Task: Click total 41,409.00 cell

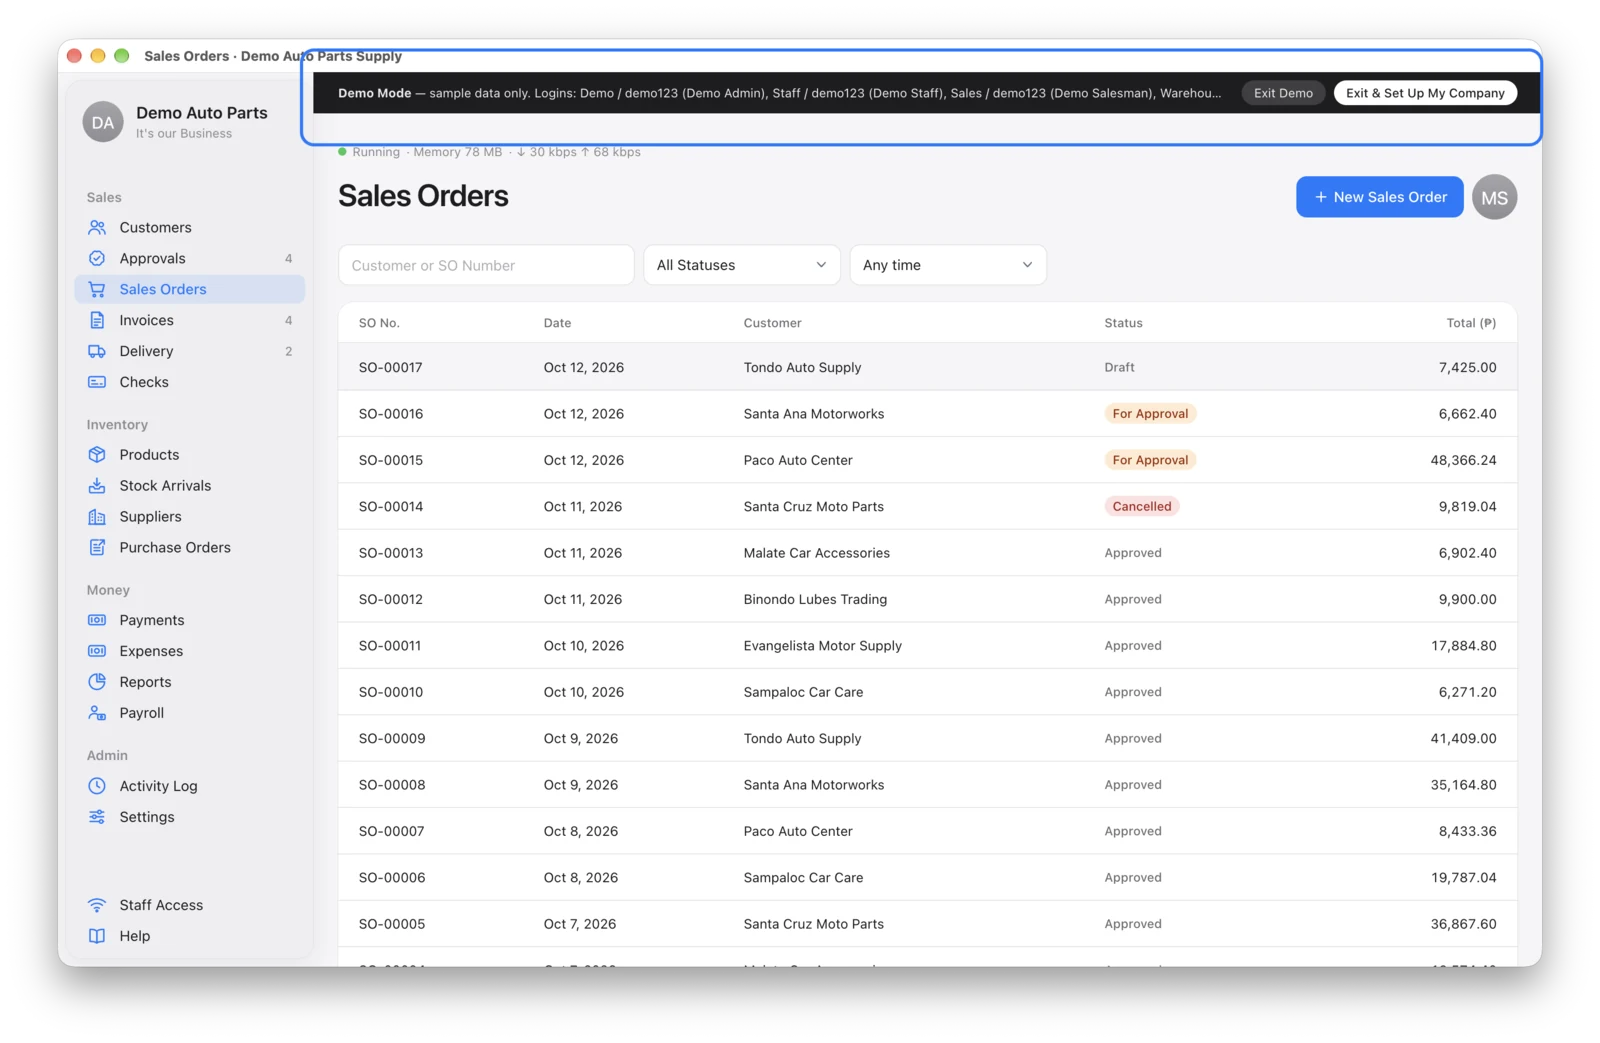Action: pyautogui.click(x=1463, y=738)
